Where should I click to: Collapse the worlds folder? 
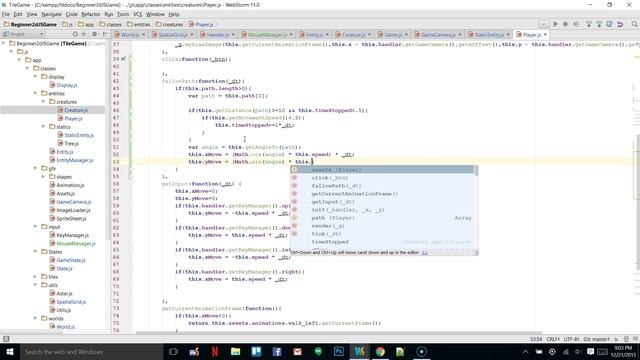pyautogui.click(x=36, y=318)
